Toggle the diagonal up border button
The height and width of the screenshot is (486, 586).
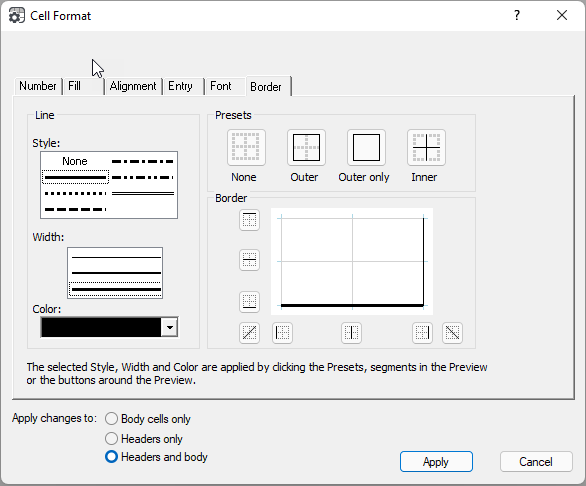(x=249, y=333)
